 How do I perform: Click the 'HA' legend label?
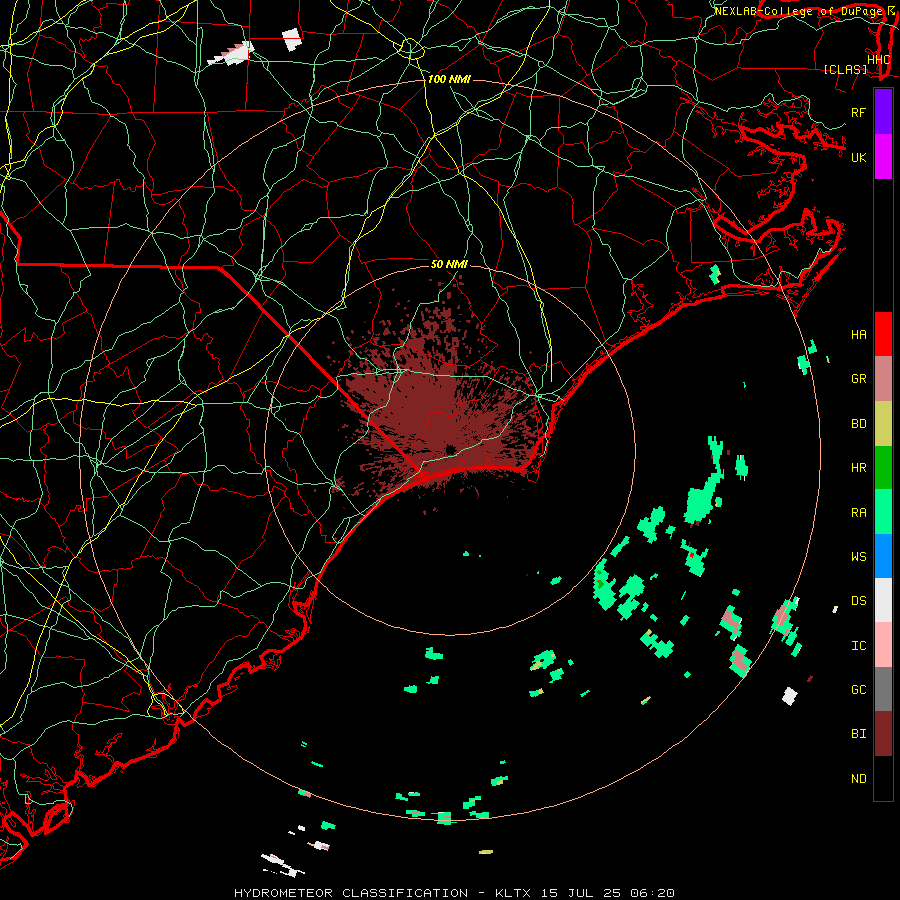859,335
